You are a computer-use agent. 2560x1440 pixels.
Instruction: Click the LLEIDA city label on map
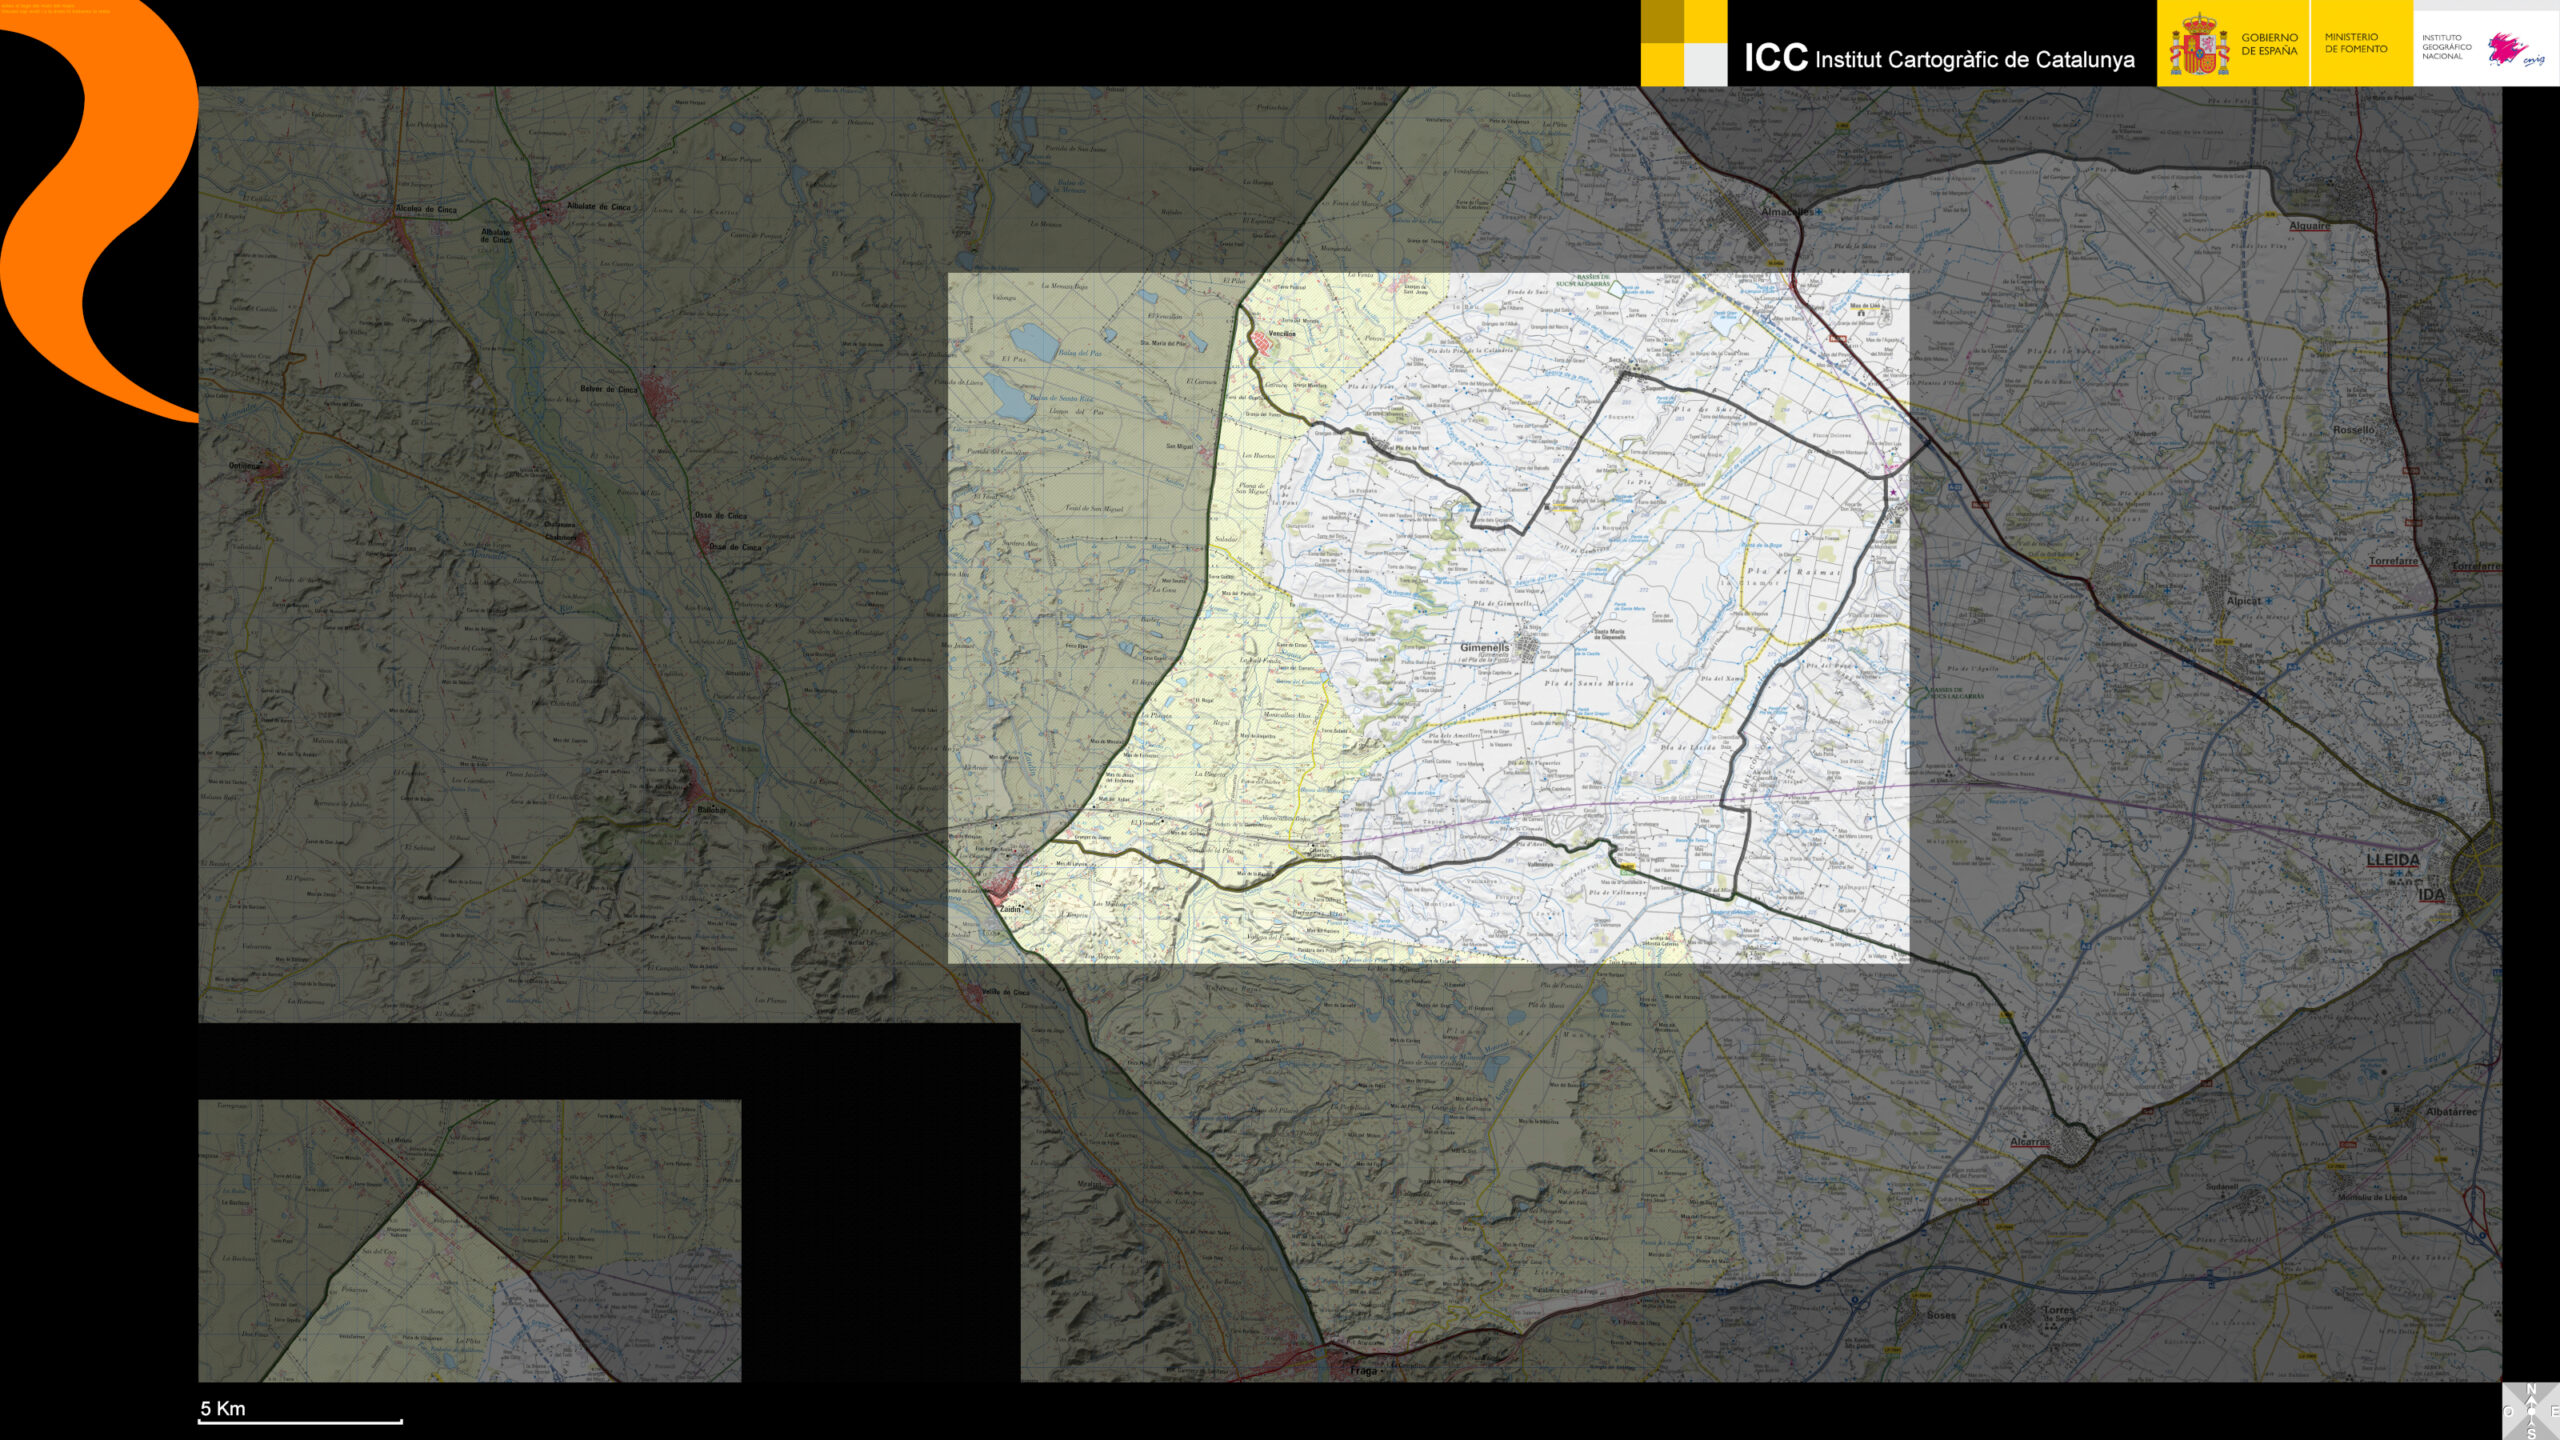[2392, 860]
